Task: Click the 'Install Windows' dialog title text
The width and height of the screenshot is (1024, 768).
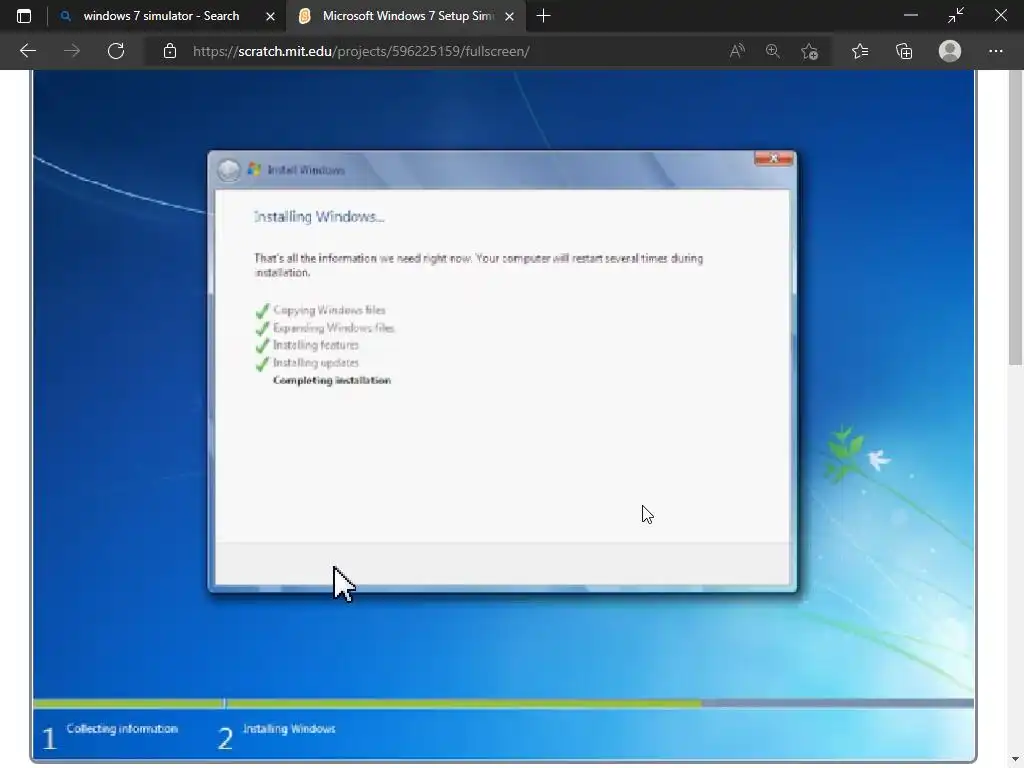Action: coord(306,170)
